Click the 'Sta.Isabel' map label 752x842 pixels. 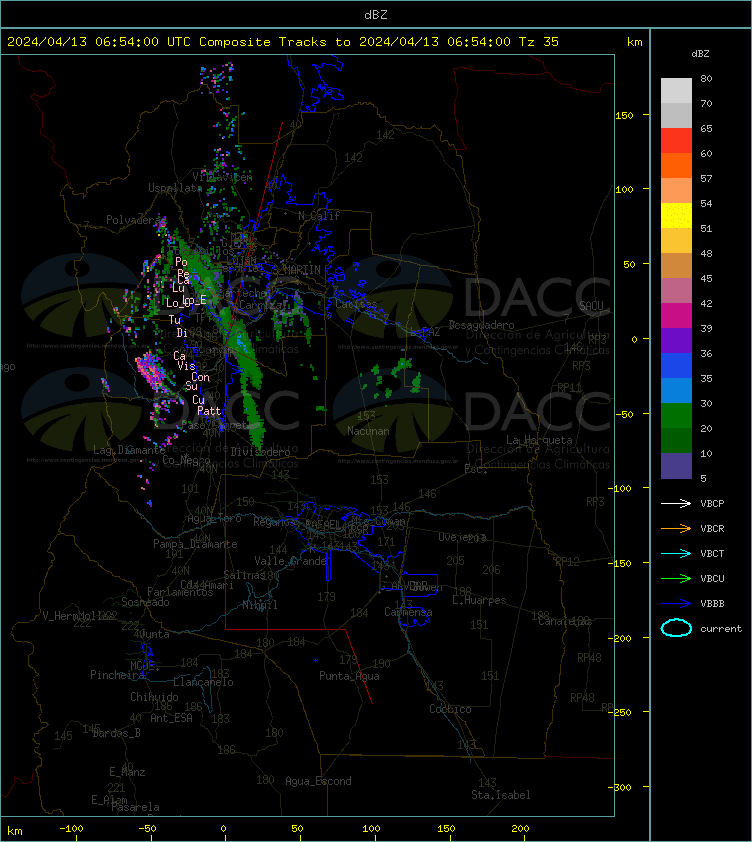[501, 795]
